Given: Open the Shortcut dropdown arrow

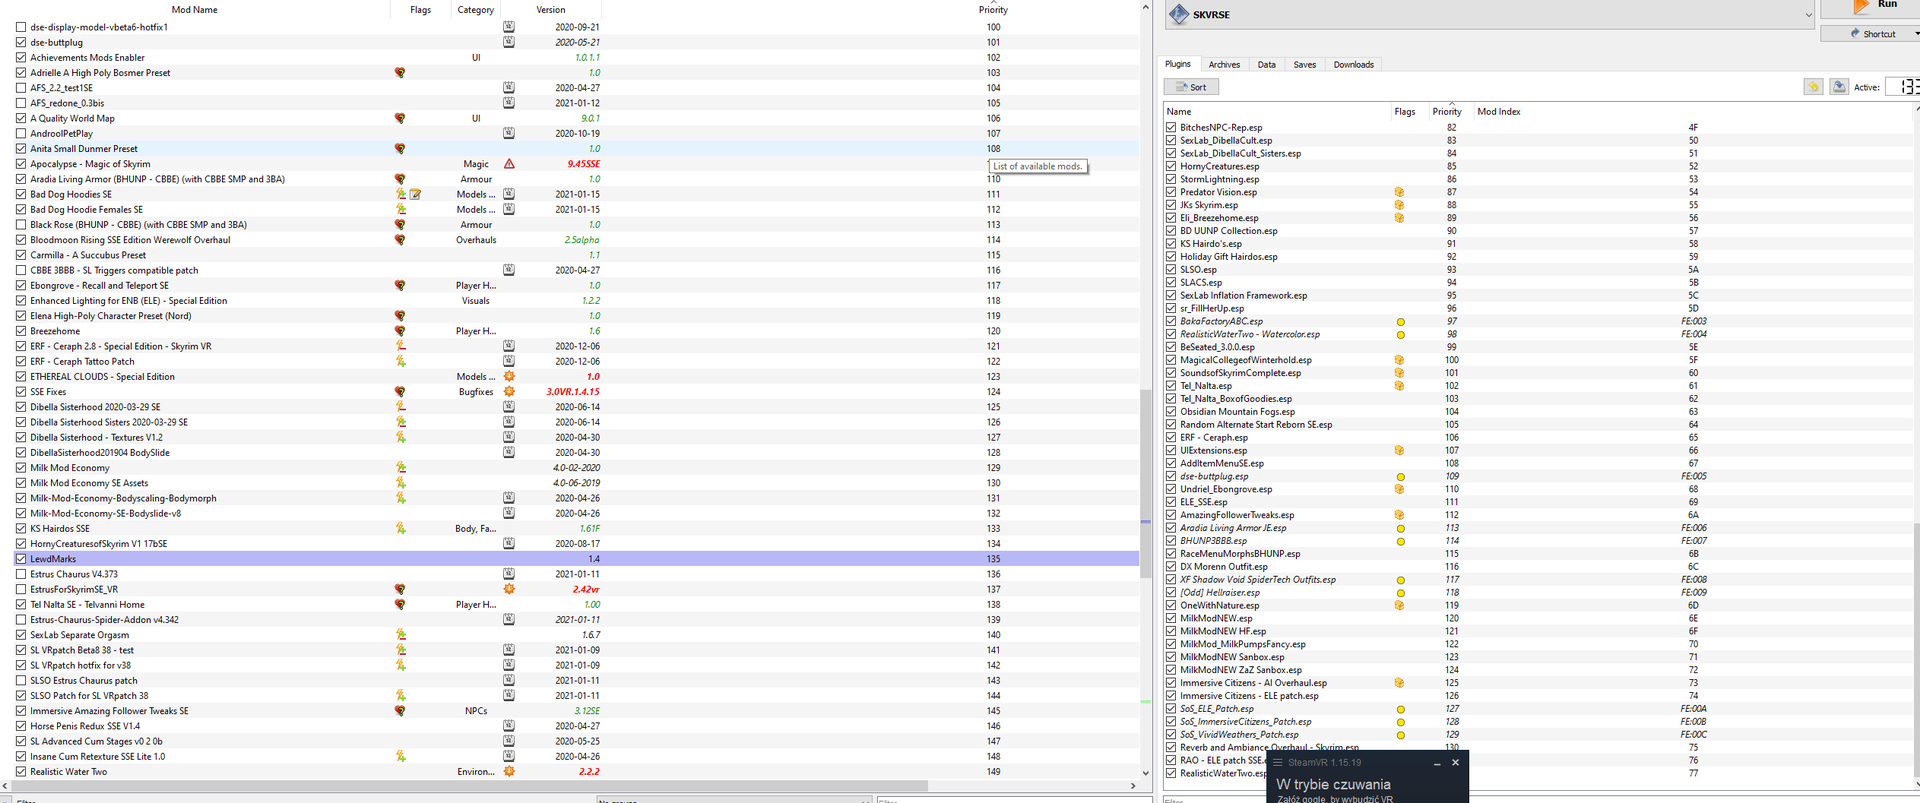Looking at the screenshot, I should (x=1916, y=34).
